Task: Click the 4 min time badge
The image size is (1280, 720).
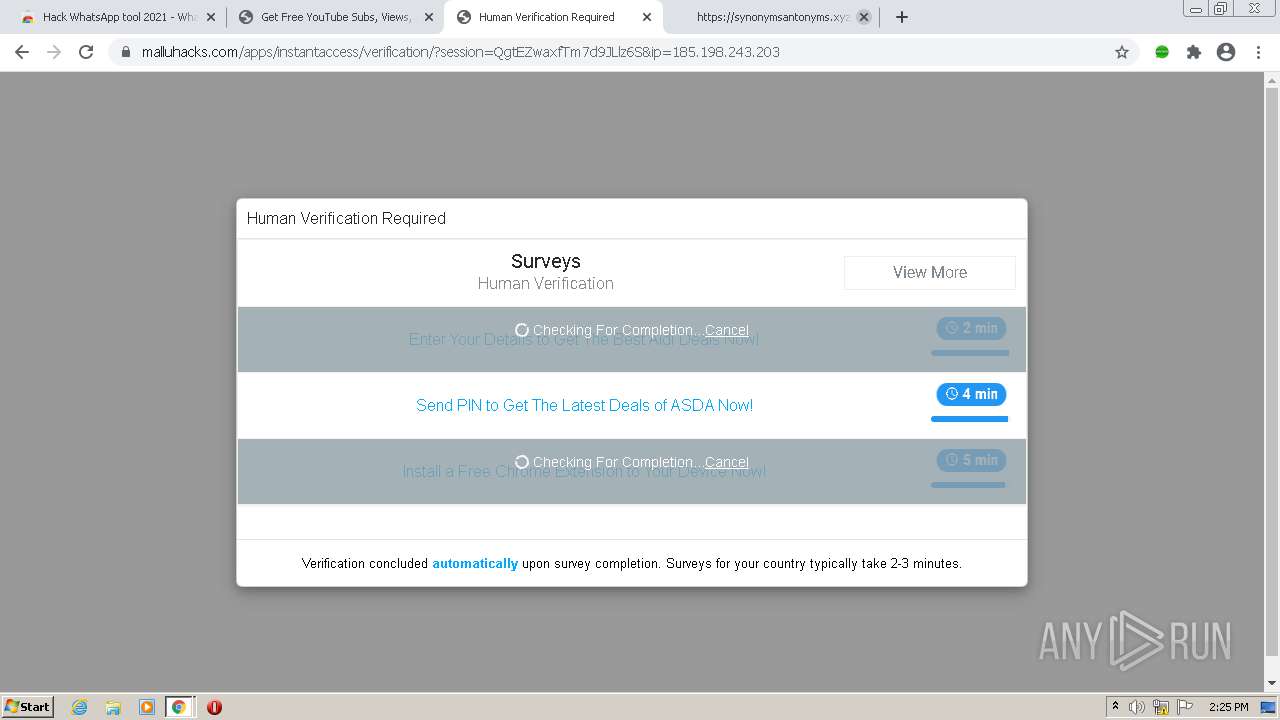Action: point(971,394)
